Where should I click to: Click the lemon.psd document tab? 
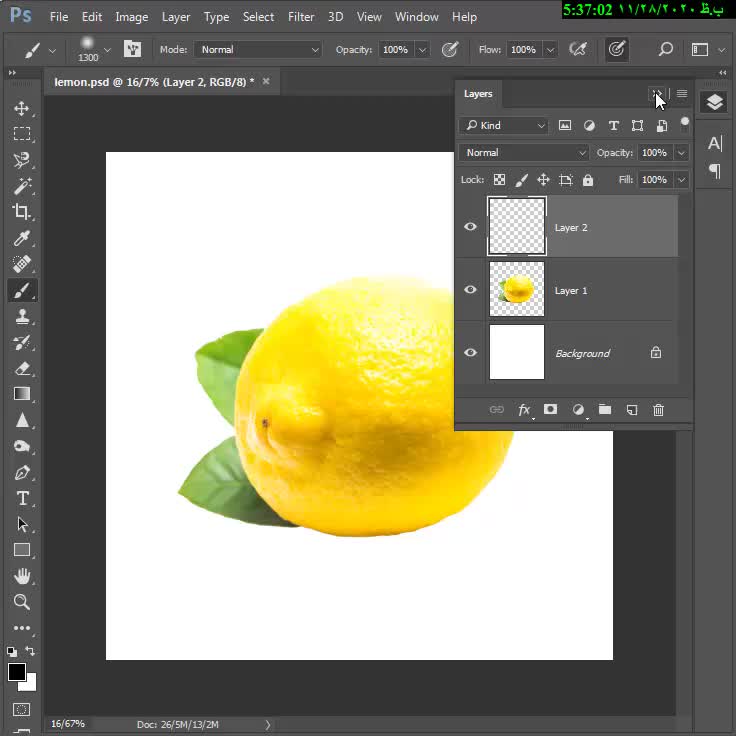[x=154, y=82]
